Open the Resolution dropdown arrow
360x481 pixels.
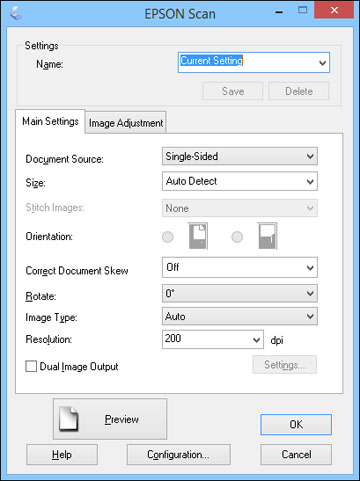pos(256,340)
